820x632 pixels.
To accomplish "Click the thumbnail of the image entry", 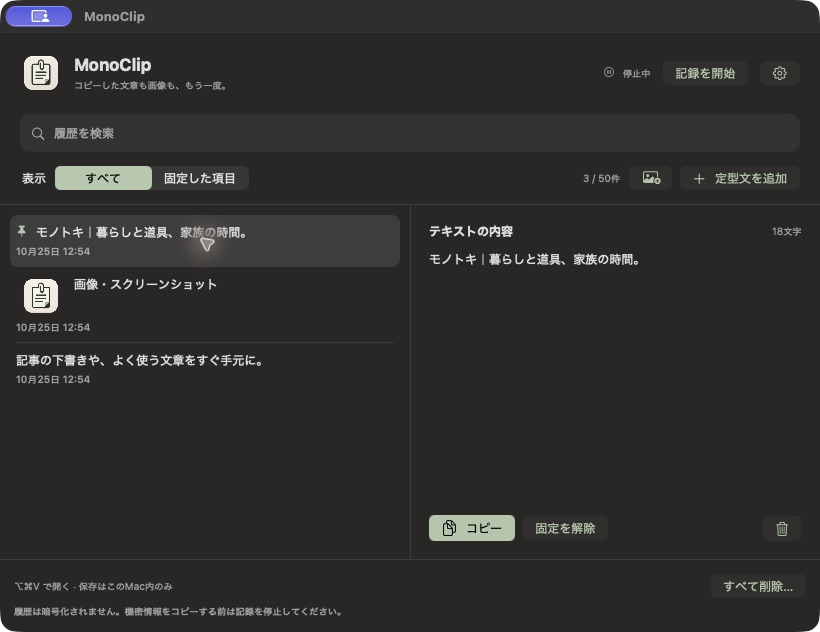I will [x=41, y=295].
